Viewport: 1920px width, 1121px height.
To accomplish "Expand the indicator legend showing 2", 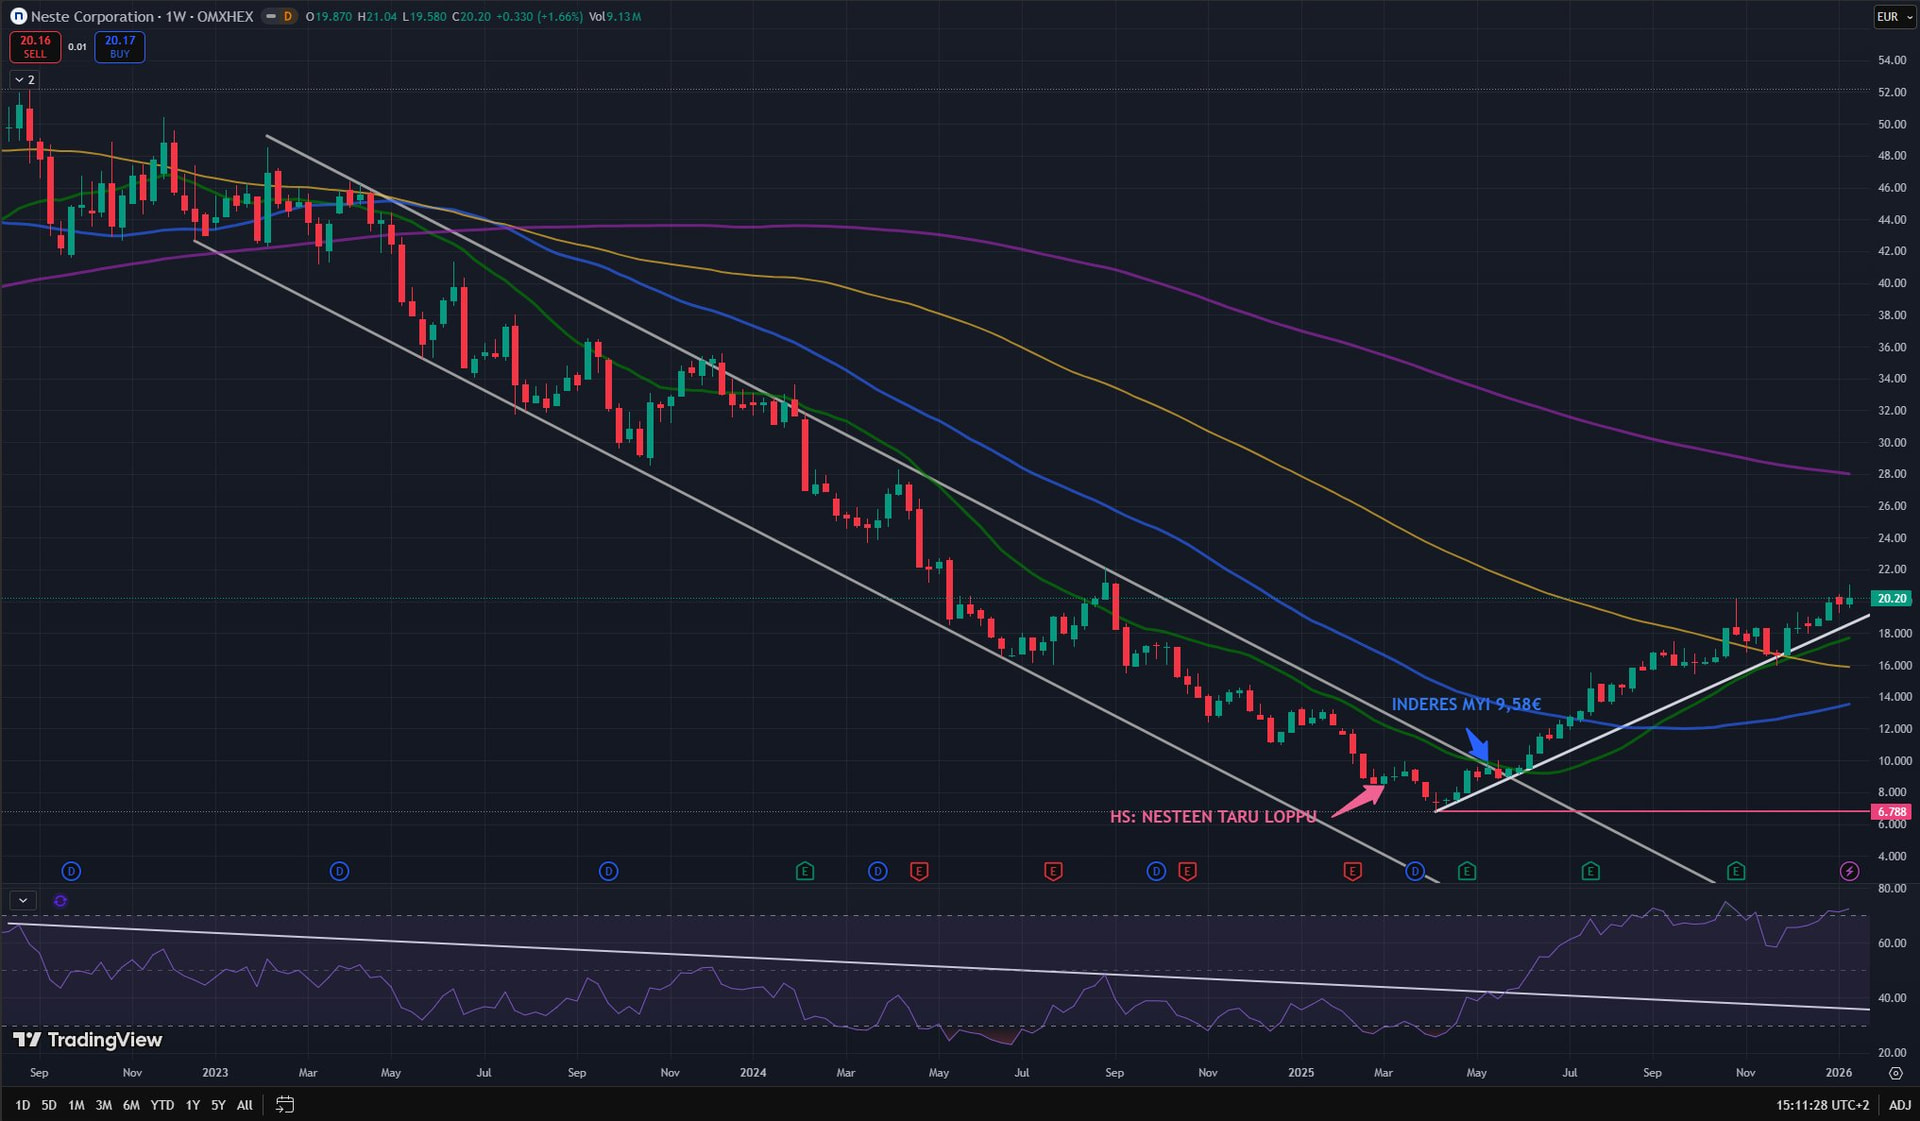I will 24,79.
